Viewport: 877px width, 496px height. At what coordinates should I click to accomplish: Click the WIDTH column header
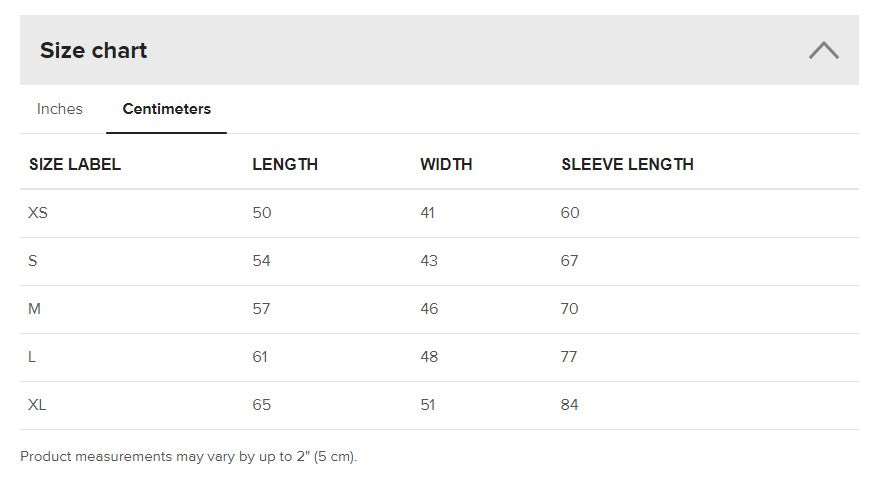click(446, 164)
